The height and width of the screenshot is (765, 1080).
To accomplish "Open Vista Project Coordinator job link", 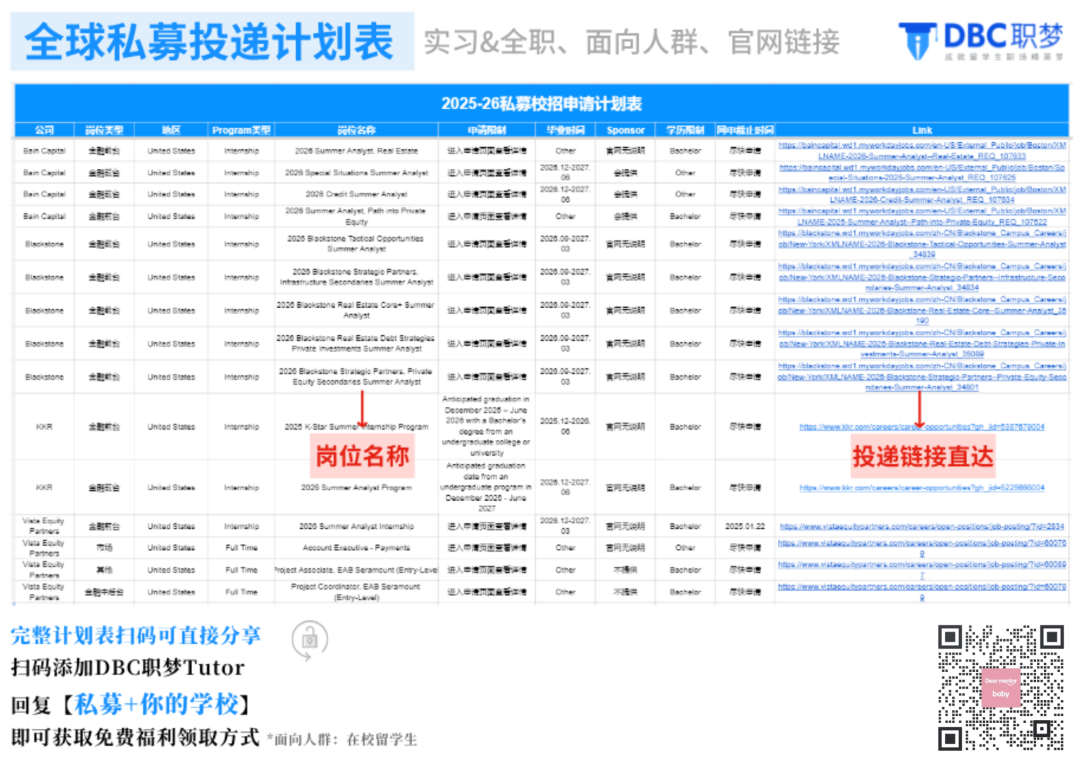I will 922,591.
